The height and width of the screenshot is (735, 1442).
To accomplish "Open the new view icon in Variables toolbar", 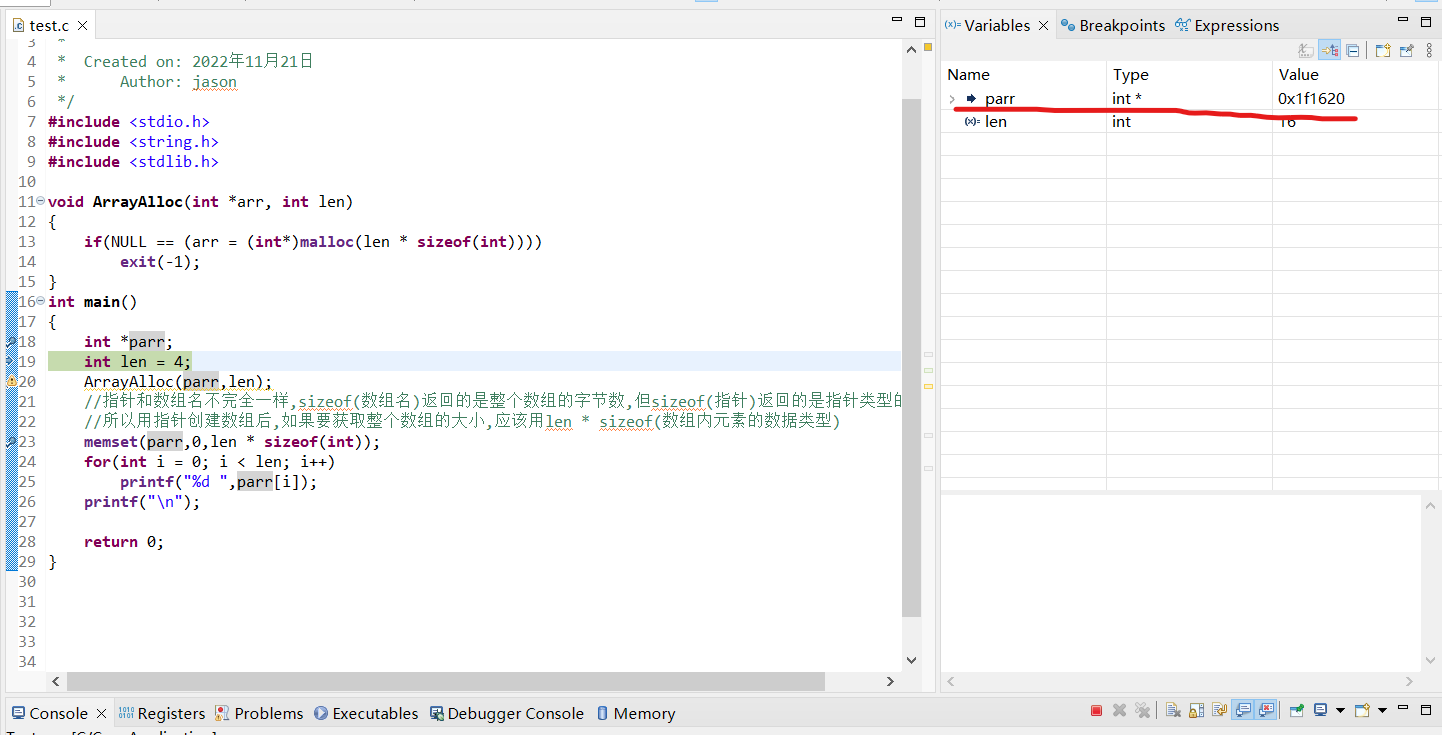I will 1383,50.
